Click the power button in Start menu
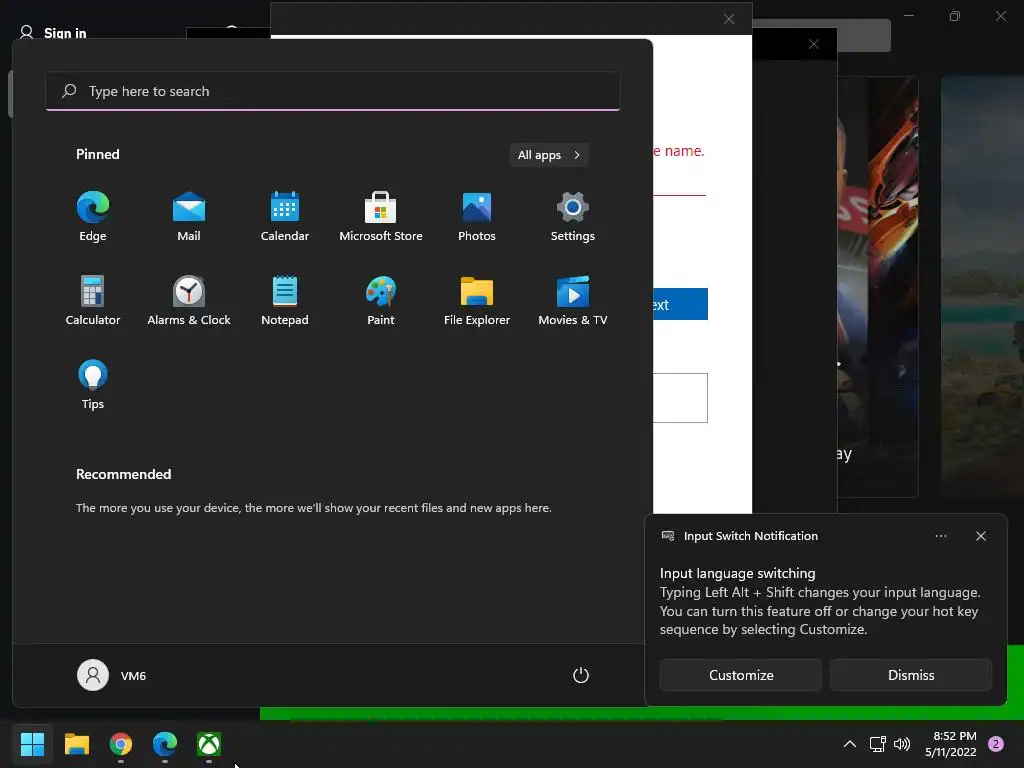1024x768 pixels. pos(581,675)
